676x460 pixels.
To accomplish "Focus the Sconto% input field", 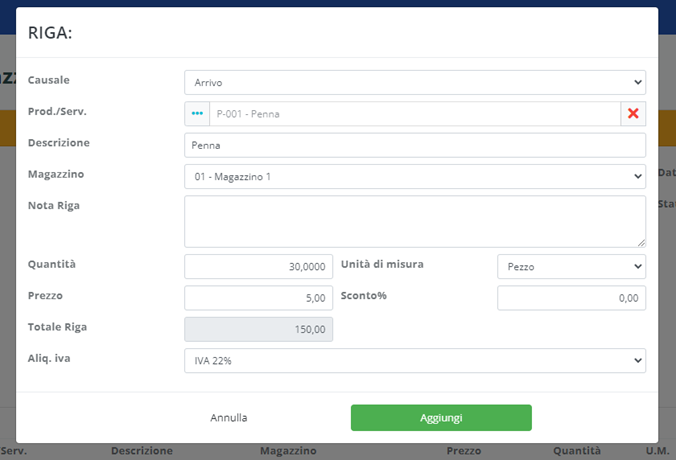I will tap(571, 298).
